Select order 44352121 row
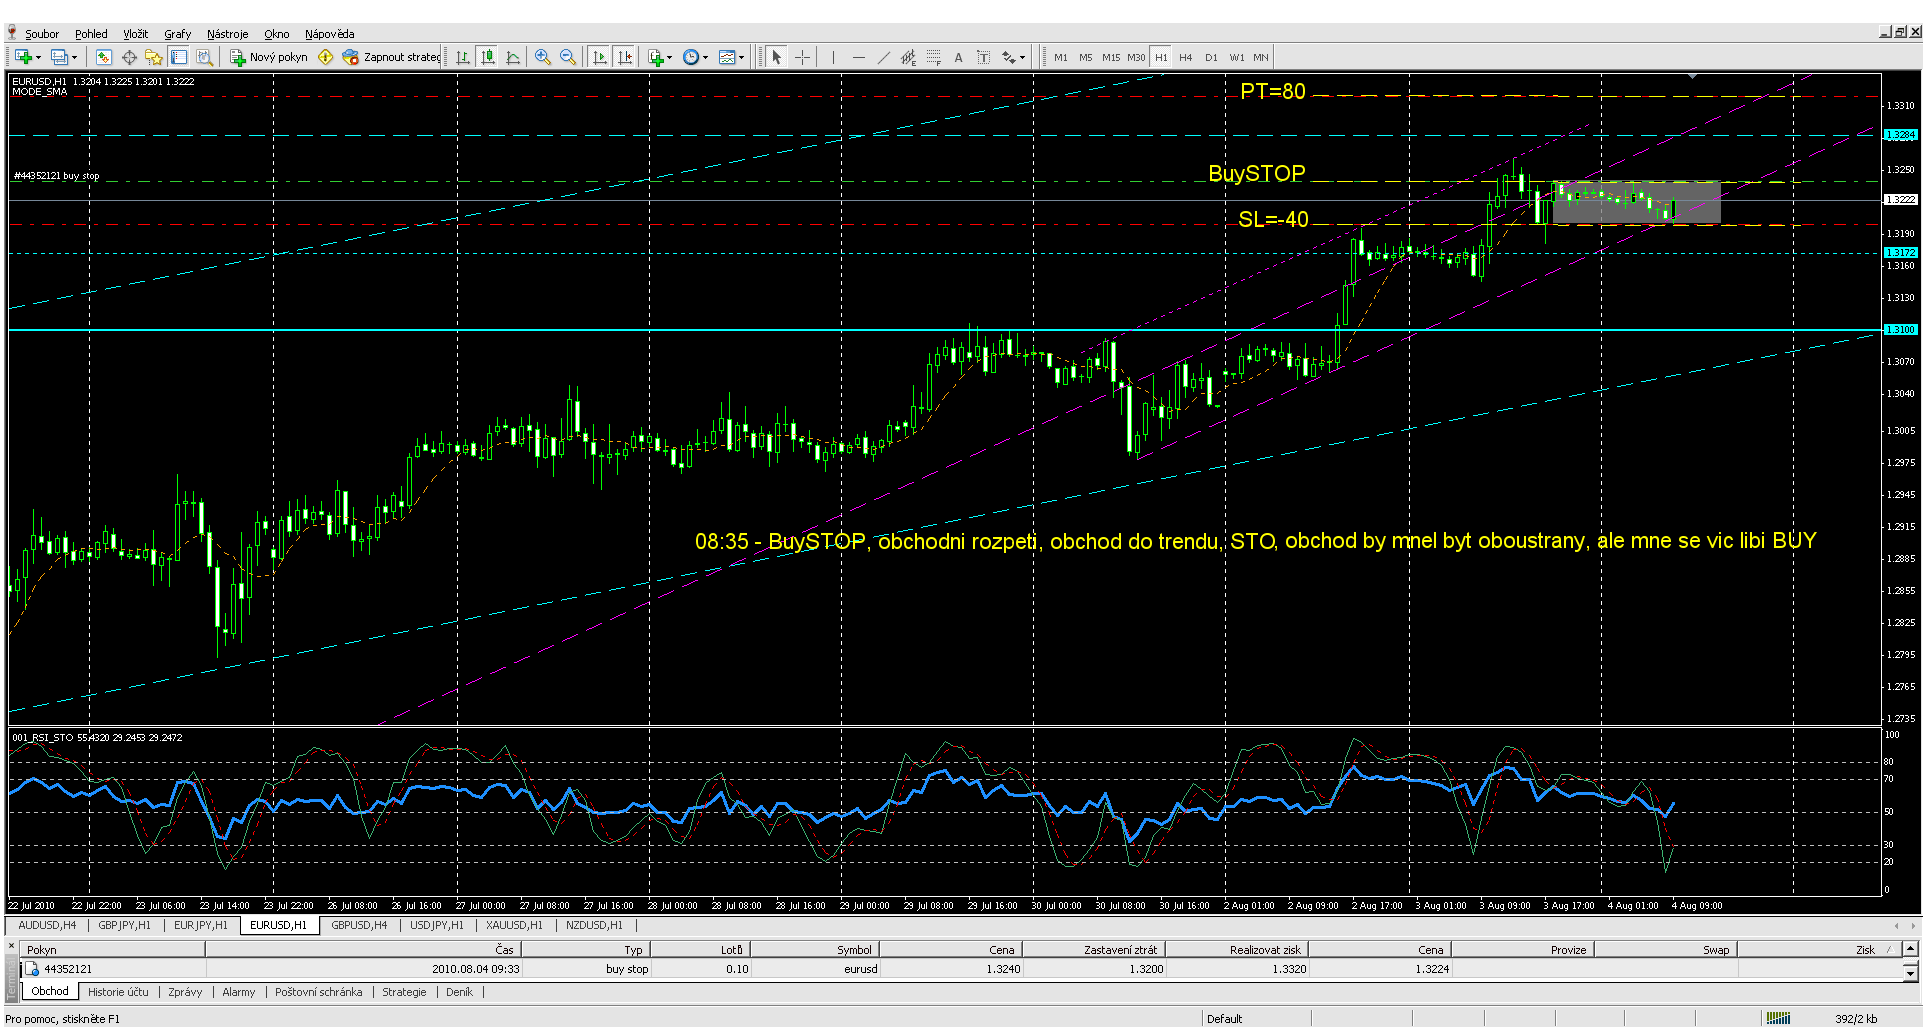1927x1031 pixels. point(962,969)
